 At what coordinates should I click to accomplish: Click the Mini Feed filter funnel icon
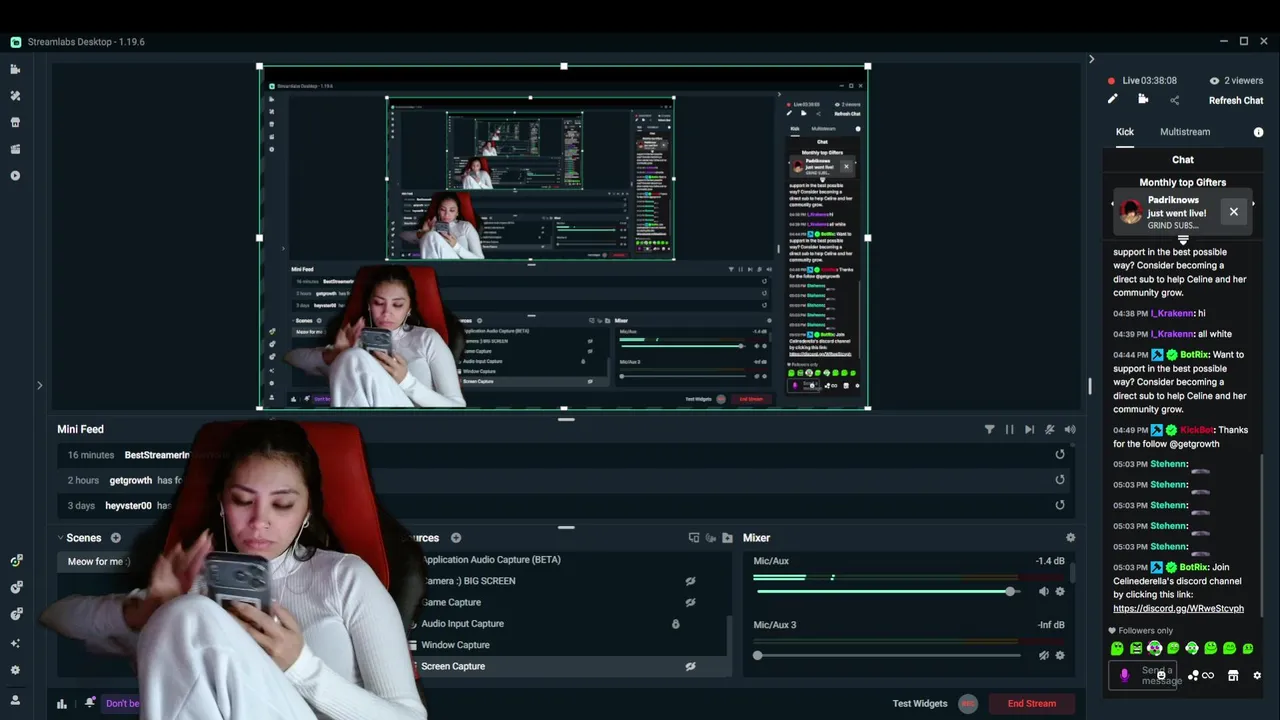click(x=989, y=429)
